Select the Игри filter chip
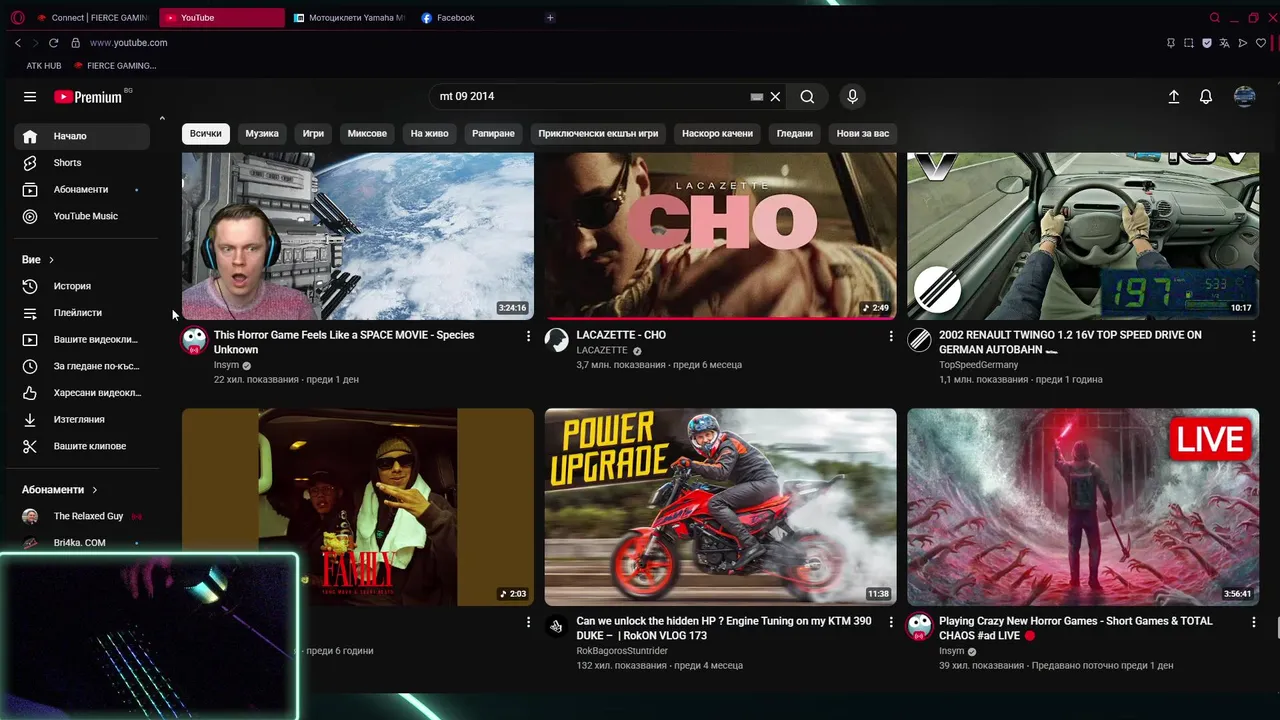The width and height of the screenshot is (1280, 720). pyautogui.click(x=314, y=133)
